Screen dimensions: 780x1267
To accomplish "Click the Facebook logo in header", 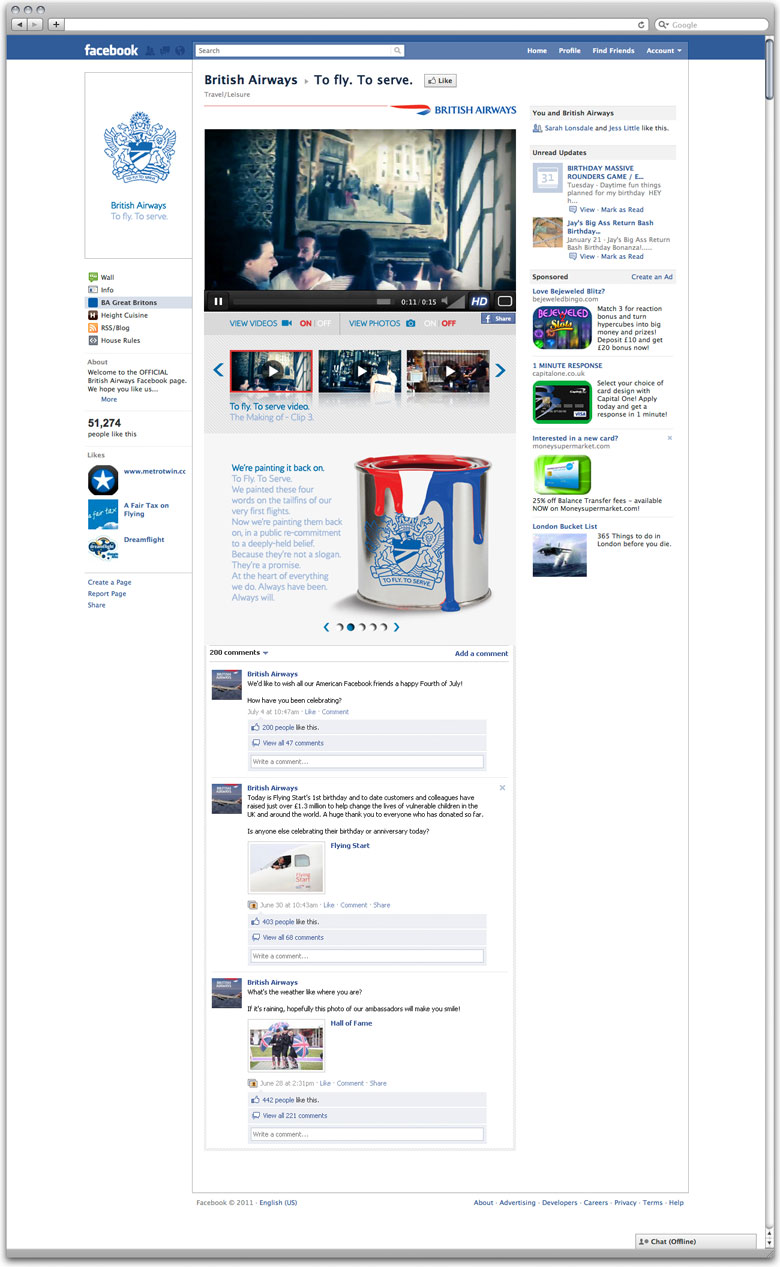I will pos(111,50).
